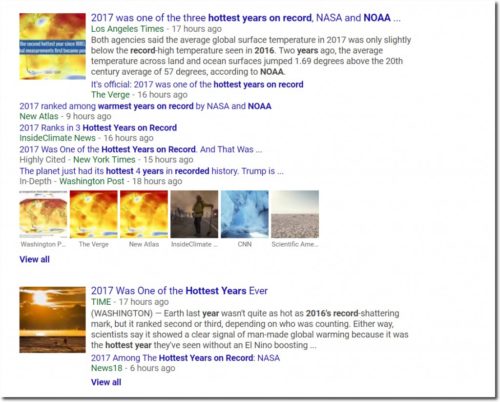Open the heat map thumbnail beside LA Times story
Image resolution: width=500 pixels, height=402 pixels.
click(x=52, y=46)
